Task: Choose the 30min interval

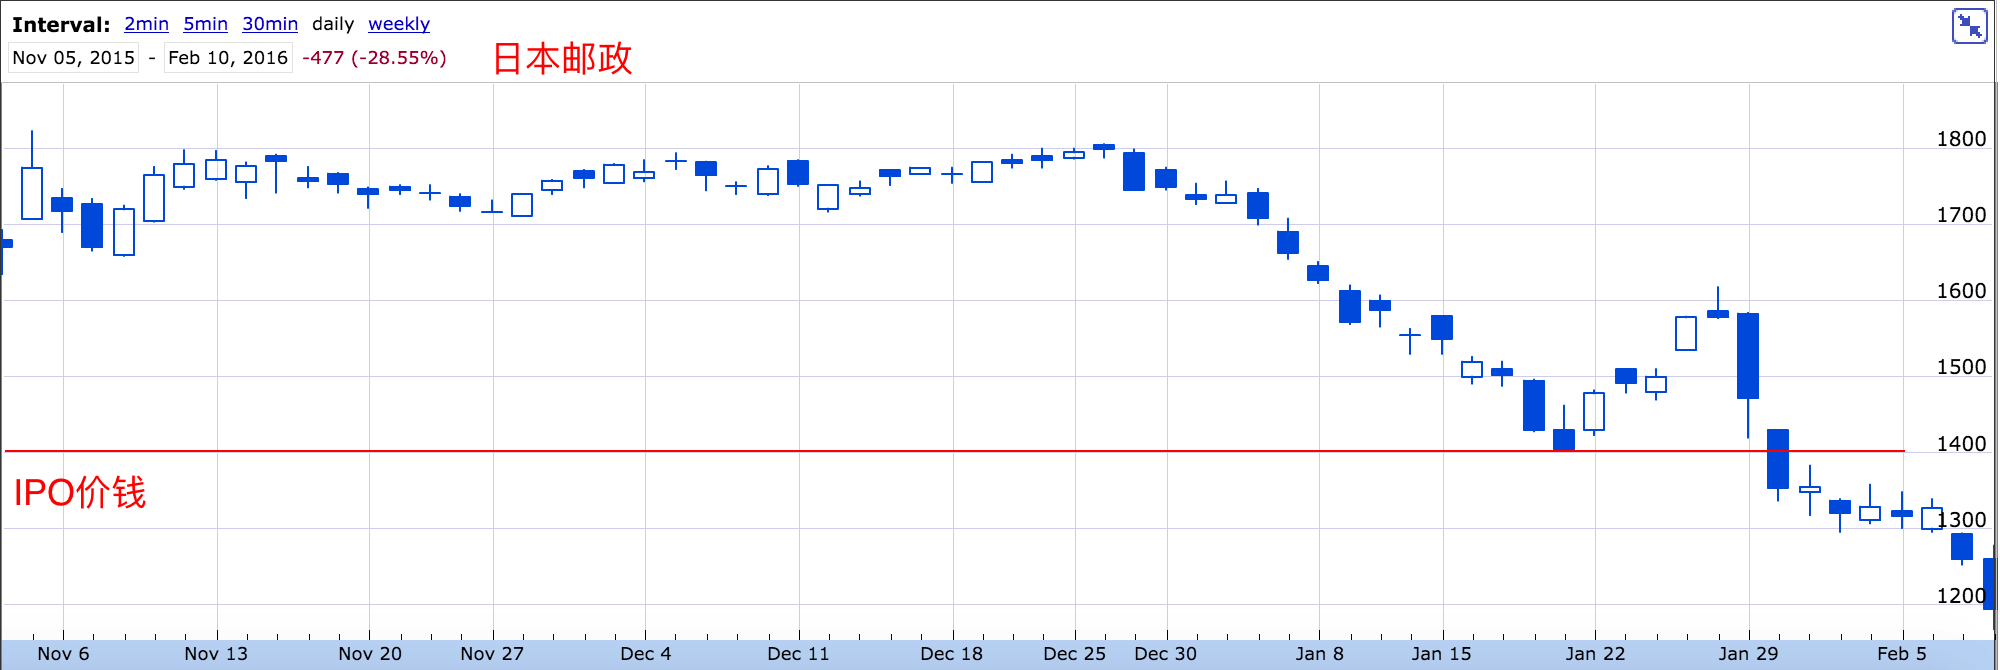Action: (270, 24)
